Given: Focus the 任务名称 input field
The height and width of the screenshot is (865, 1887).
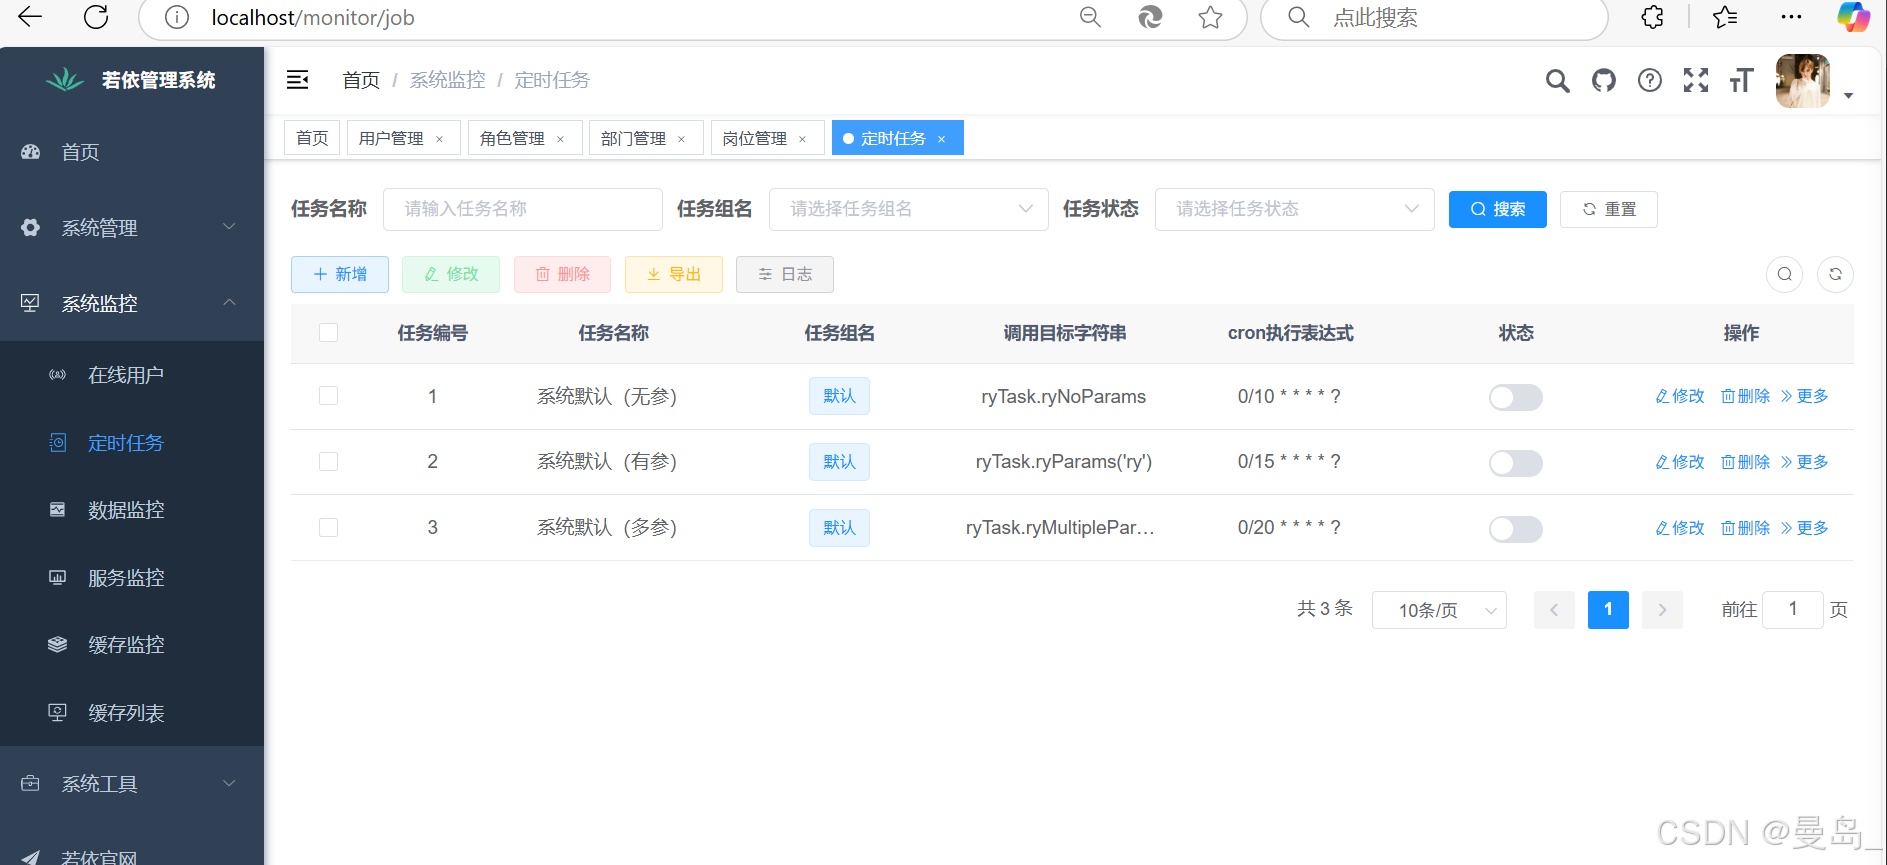Looking at the screenshot, I should 522,209.
